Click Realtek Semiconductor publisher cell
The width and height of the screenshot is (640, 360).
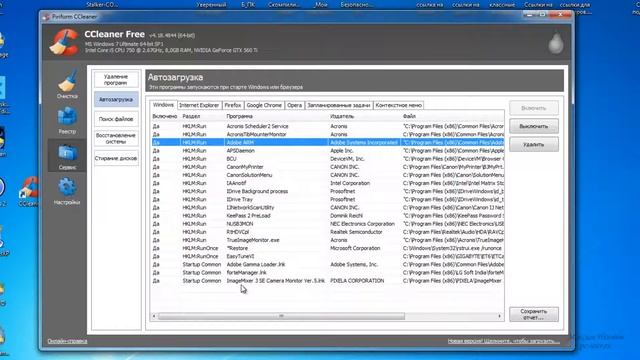coord(356,232)
